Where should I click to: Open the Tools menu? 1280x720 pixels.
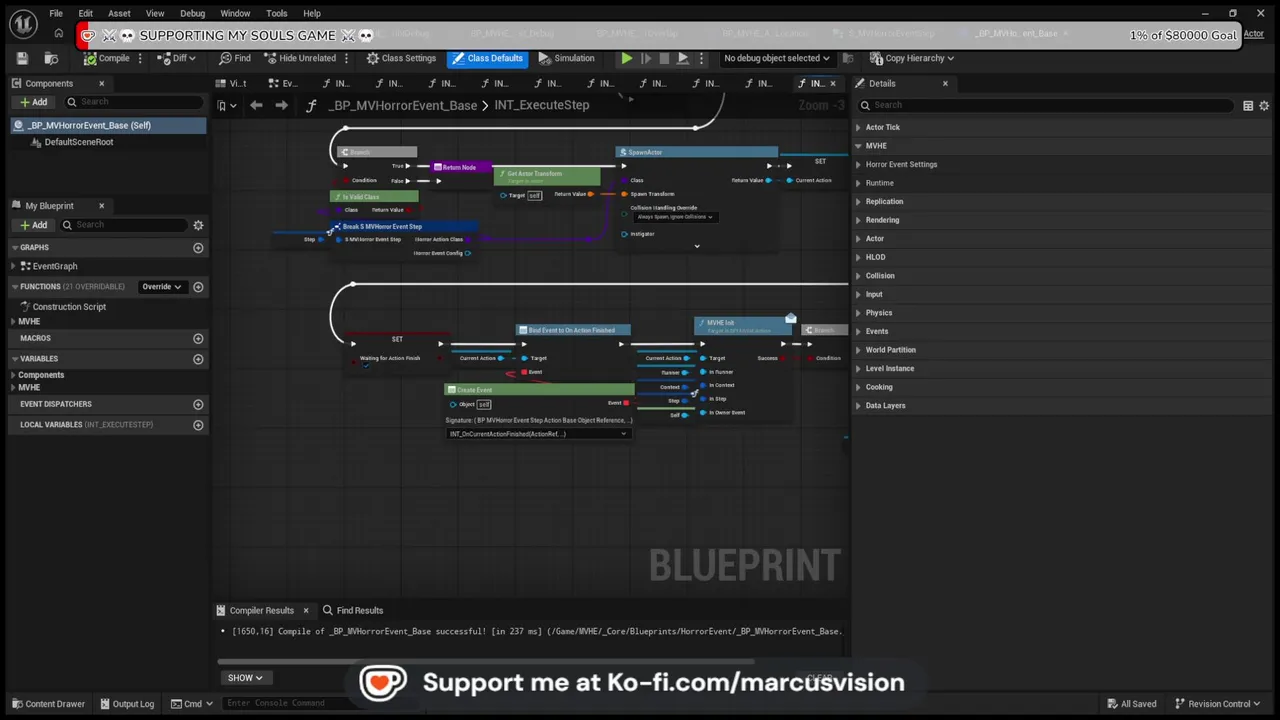[277, 13]
